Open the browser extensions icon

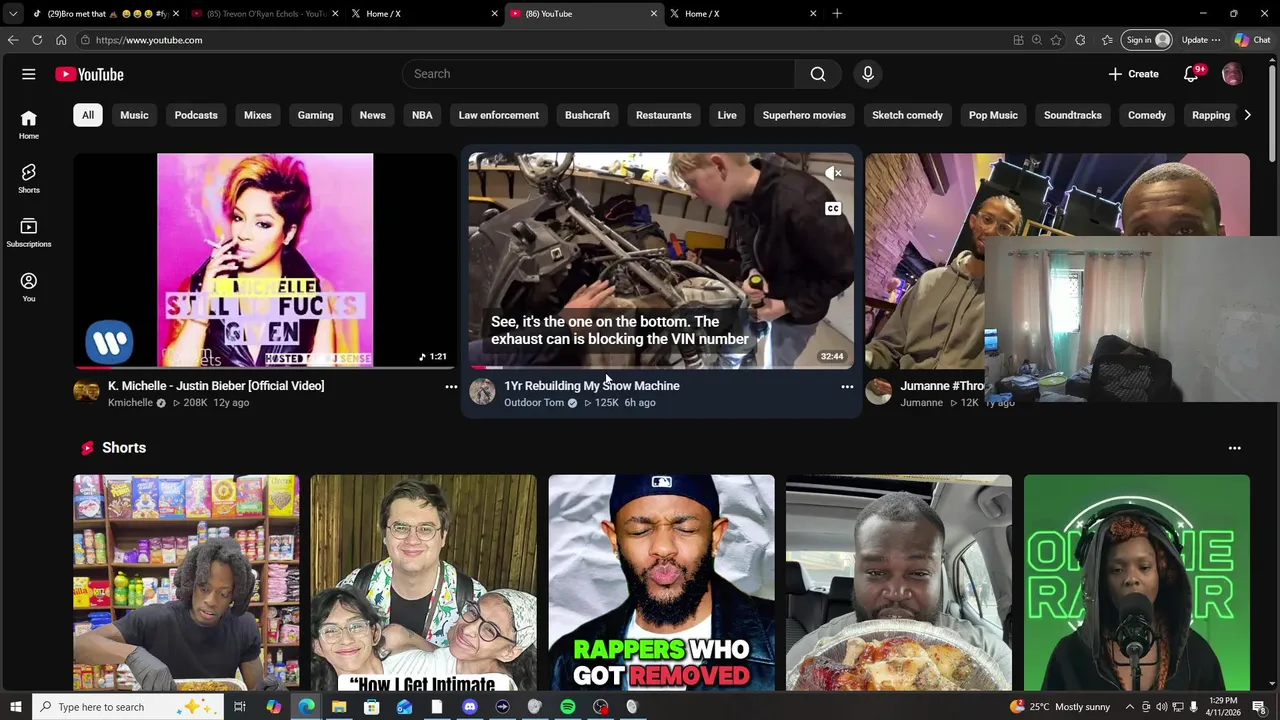[1080, 40]
